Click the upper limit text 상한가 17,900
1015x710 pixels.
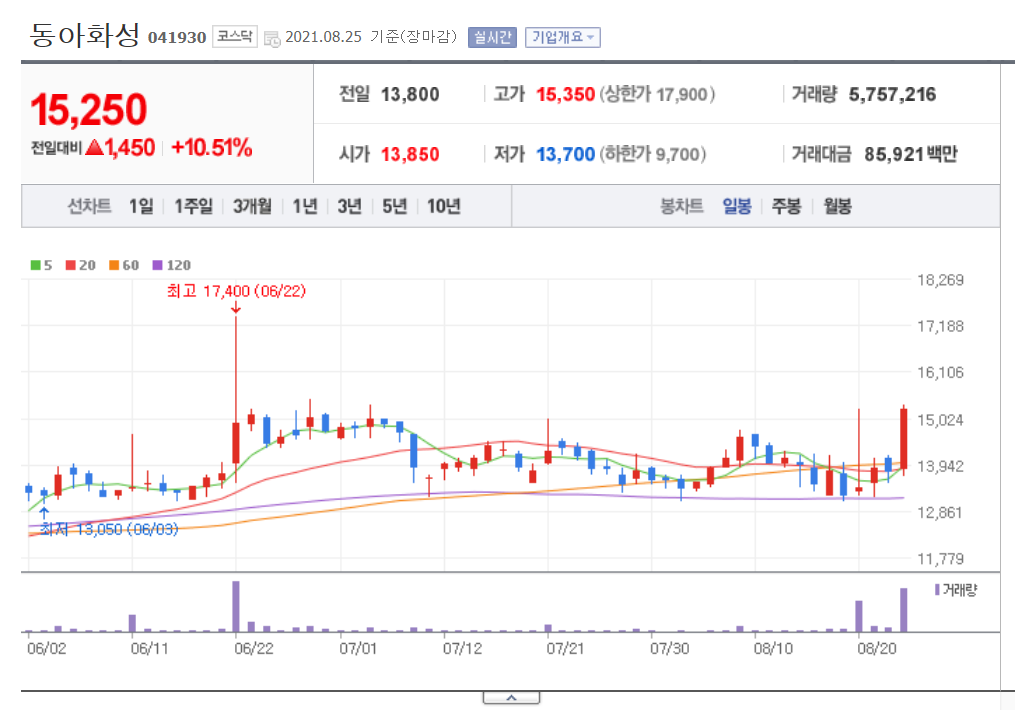coord(656,94)
